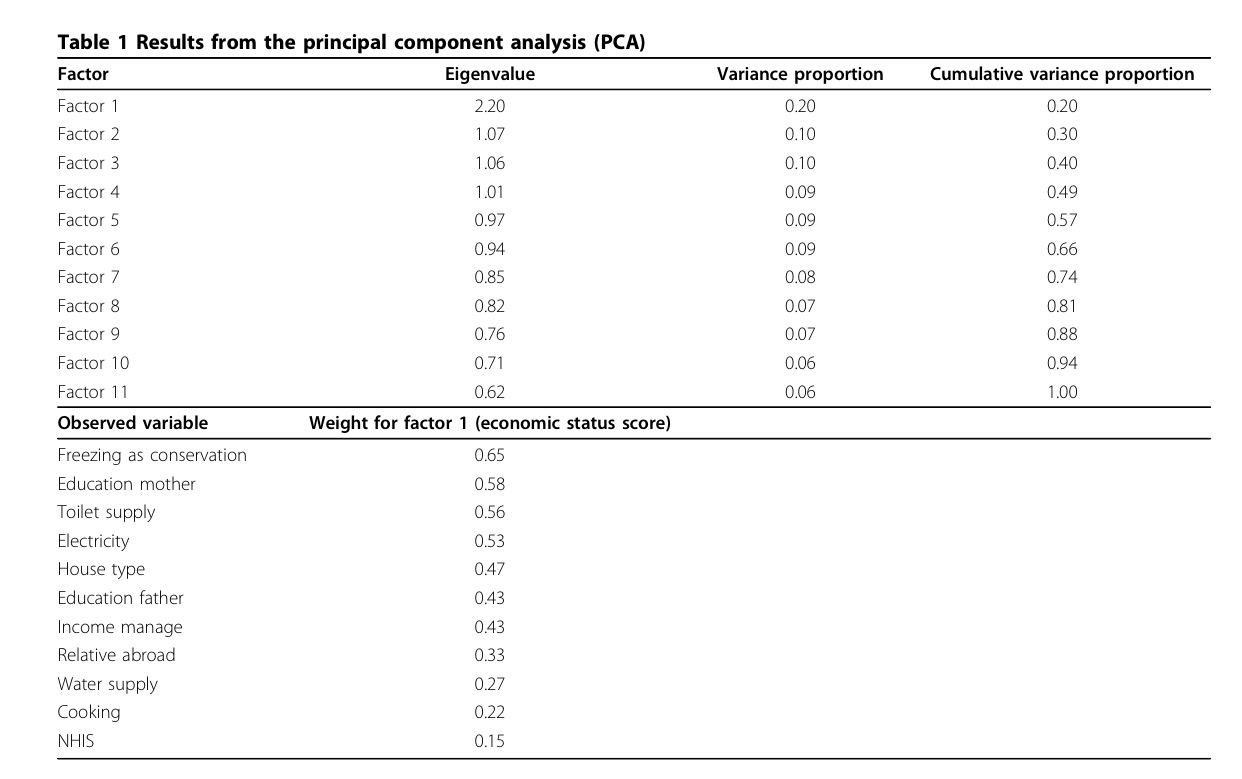Click the eigenvalue 2.20 cell
This screenshot has width=1242, height=779.
pyautogui.click(x=489, y=106)
